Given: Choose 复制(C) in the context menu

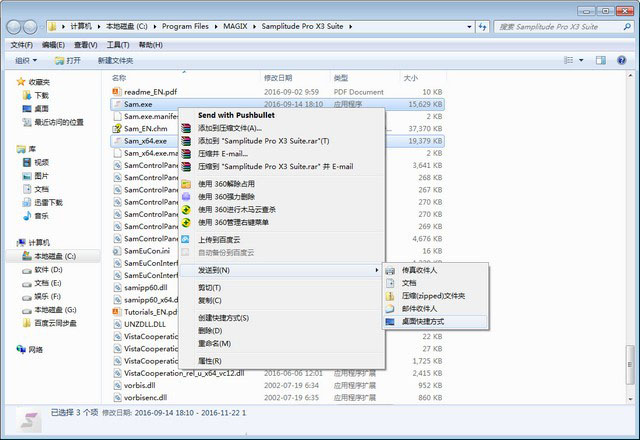Looking at the screenshot, I should 282,300.
